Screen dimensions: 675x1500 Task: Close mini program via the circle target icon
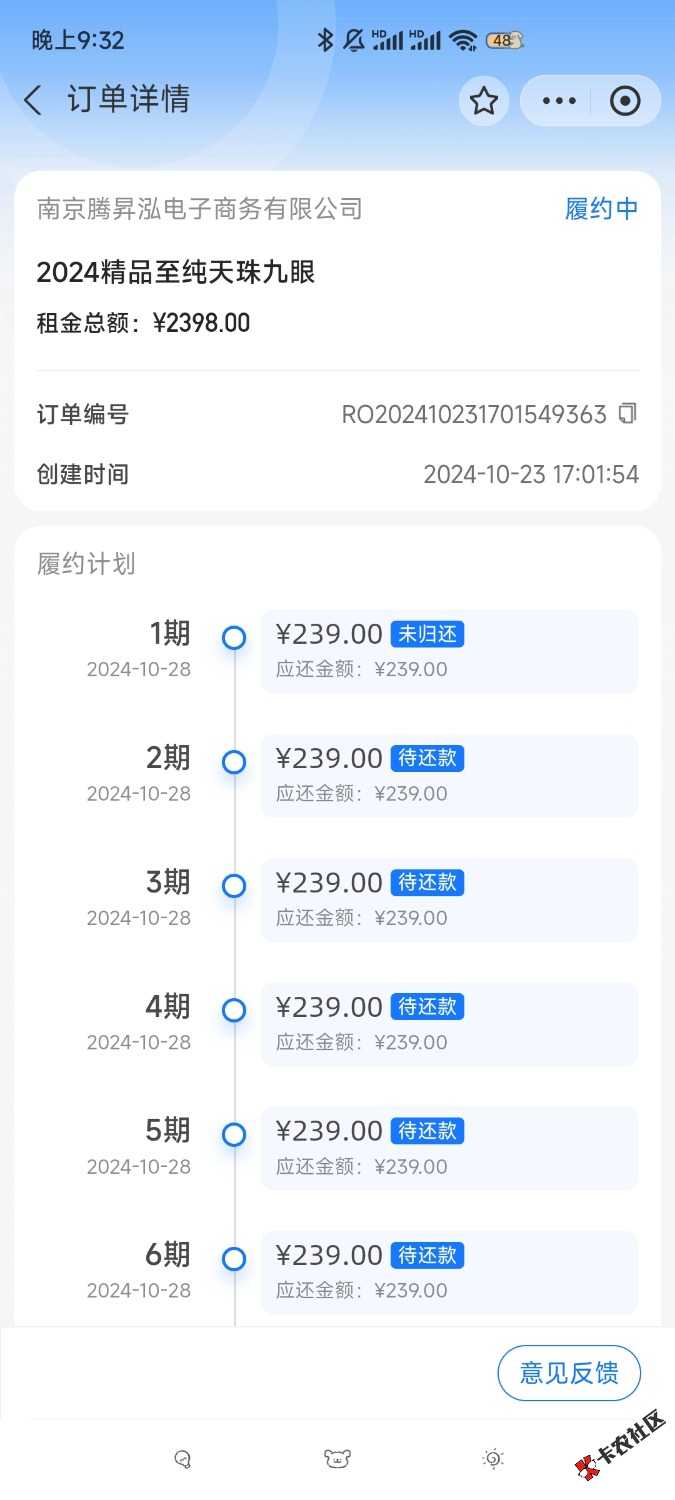[625, 101]
